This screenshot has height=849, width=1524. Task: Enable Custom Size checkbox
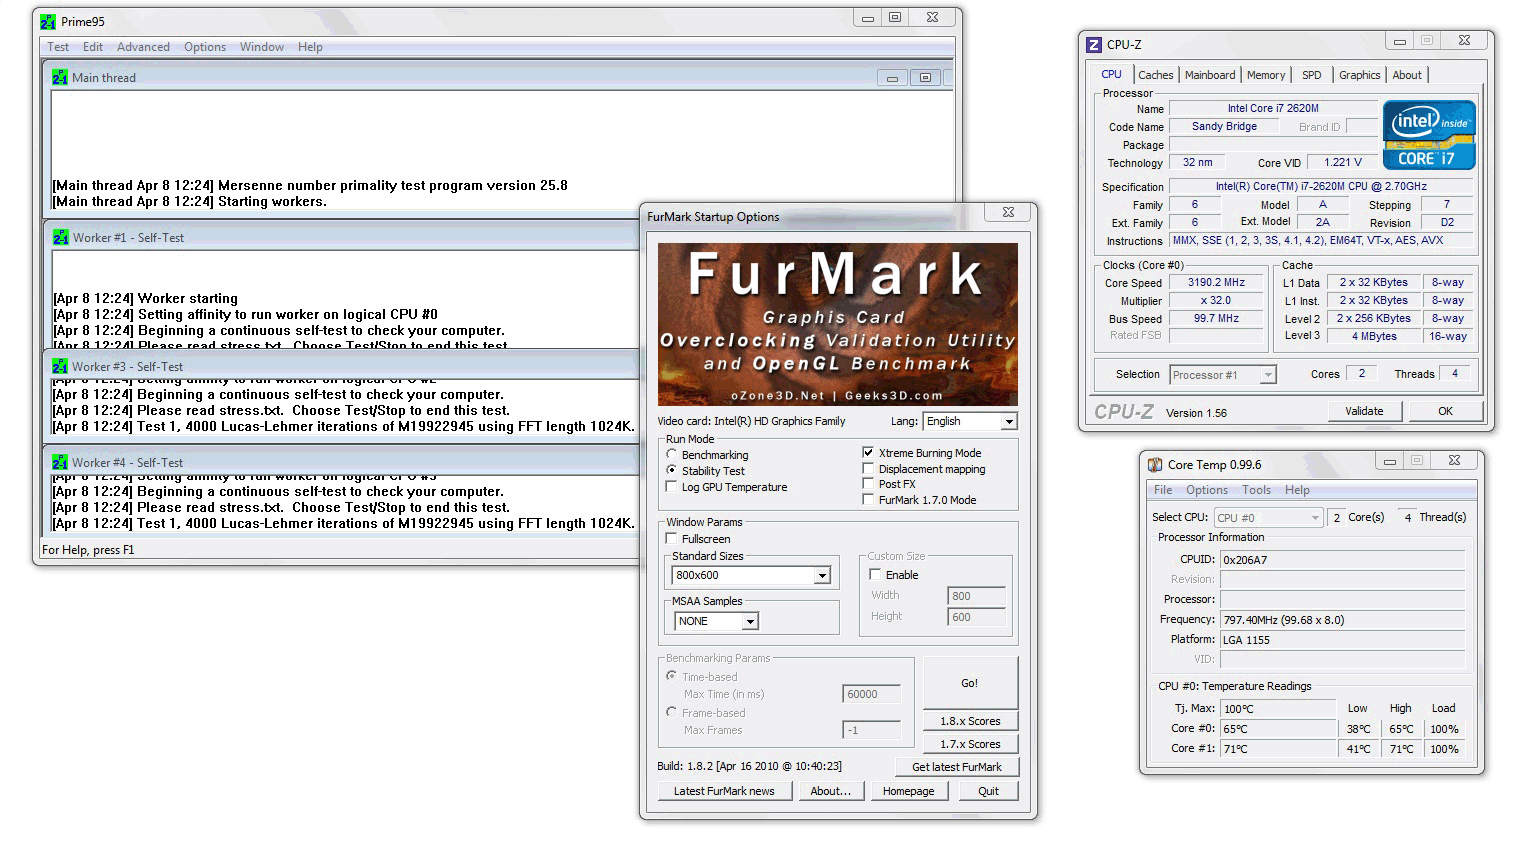tap(875, 574)
